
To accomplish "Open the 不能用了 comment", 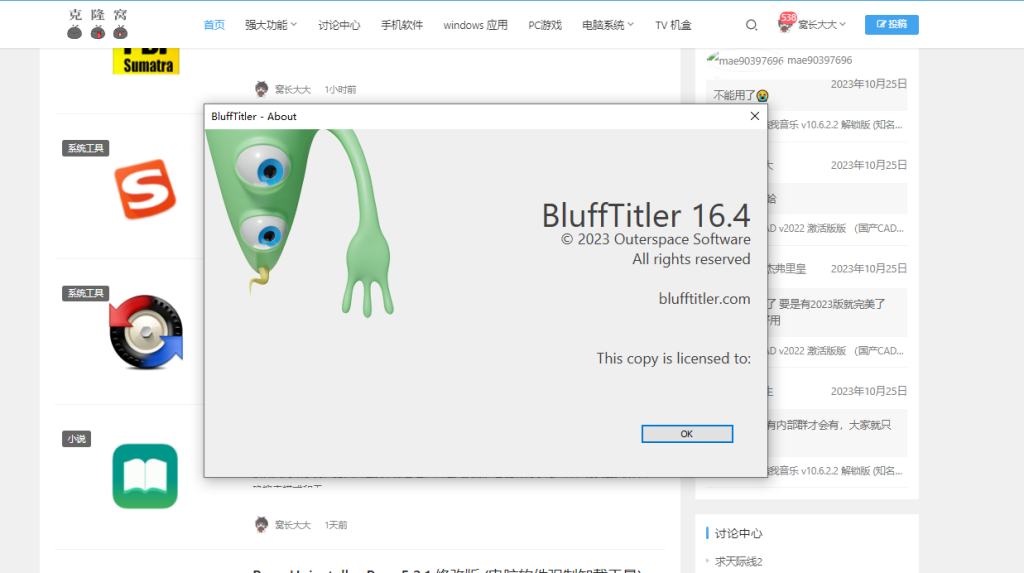I will point(741,95).
